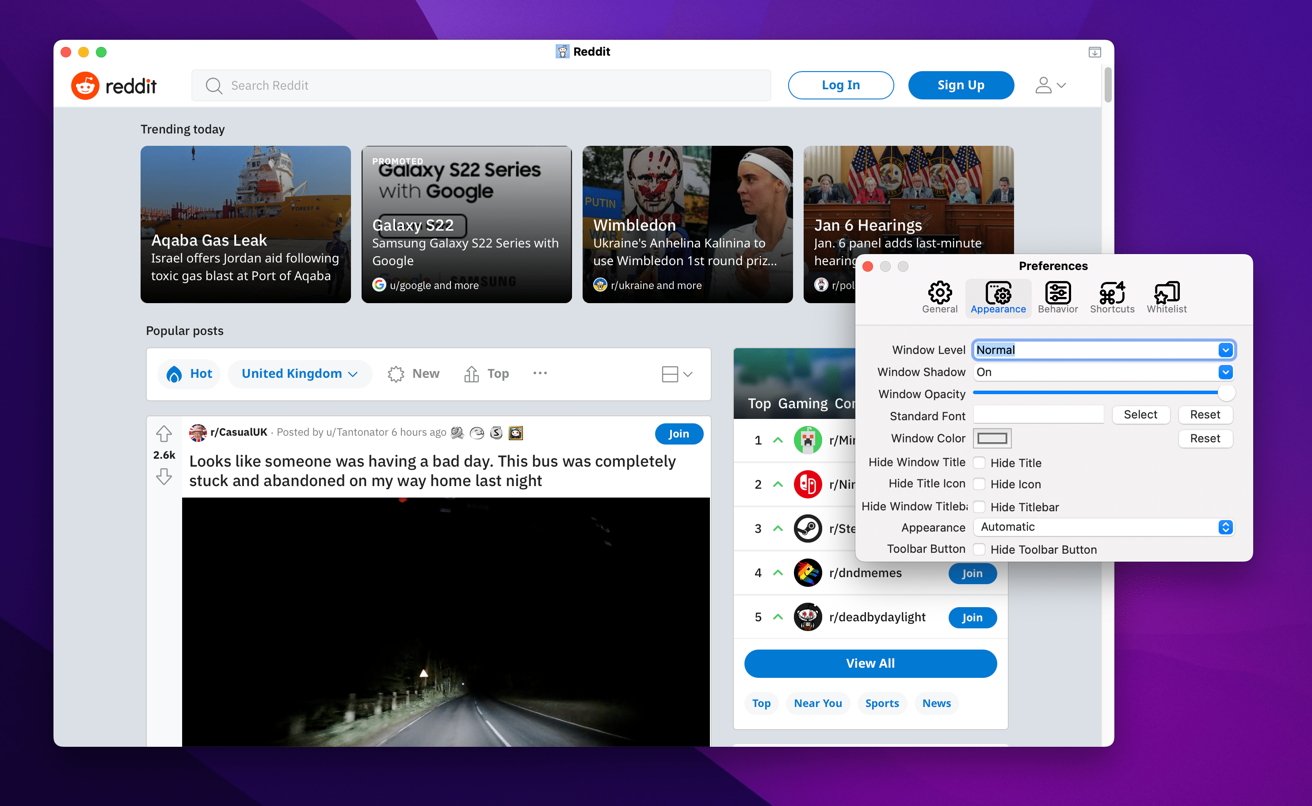
Task: Upvote the r/CasualUK bus post
Action: 164,434
